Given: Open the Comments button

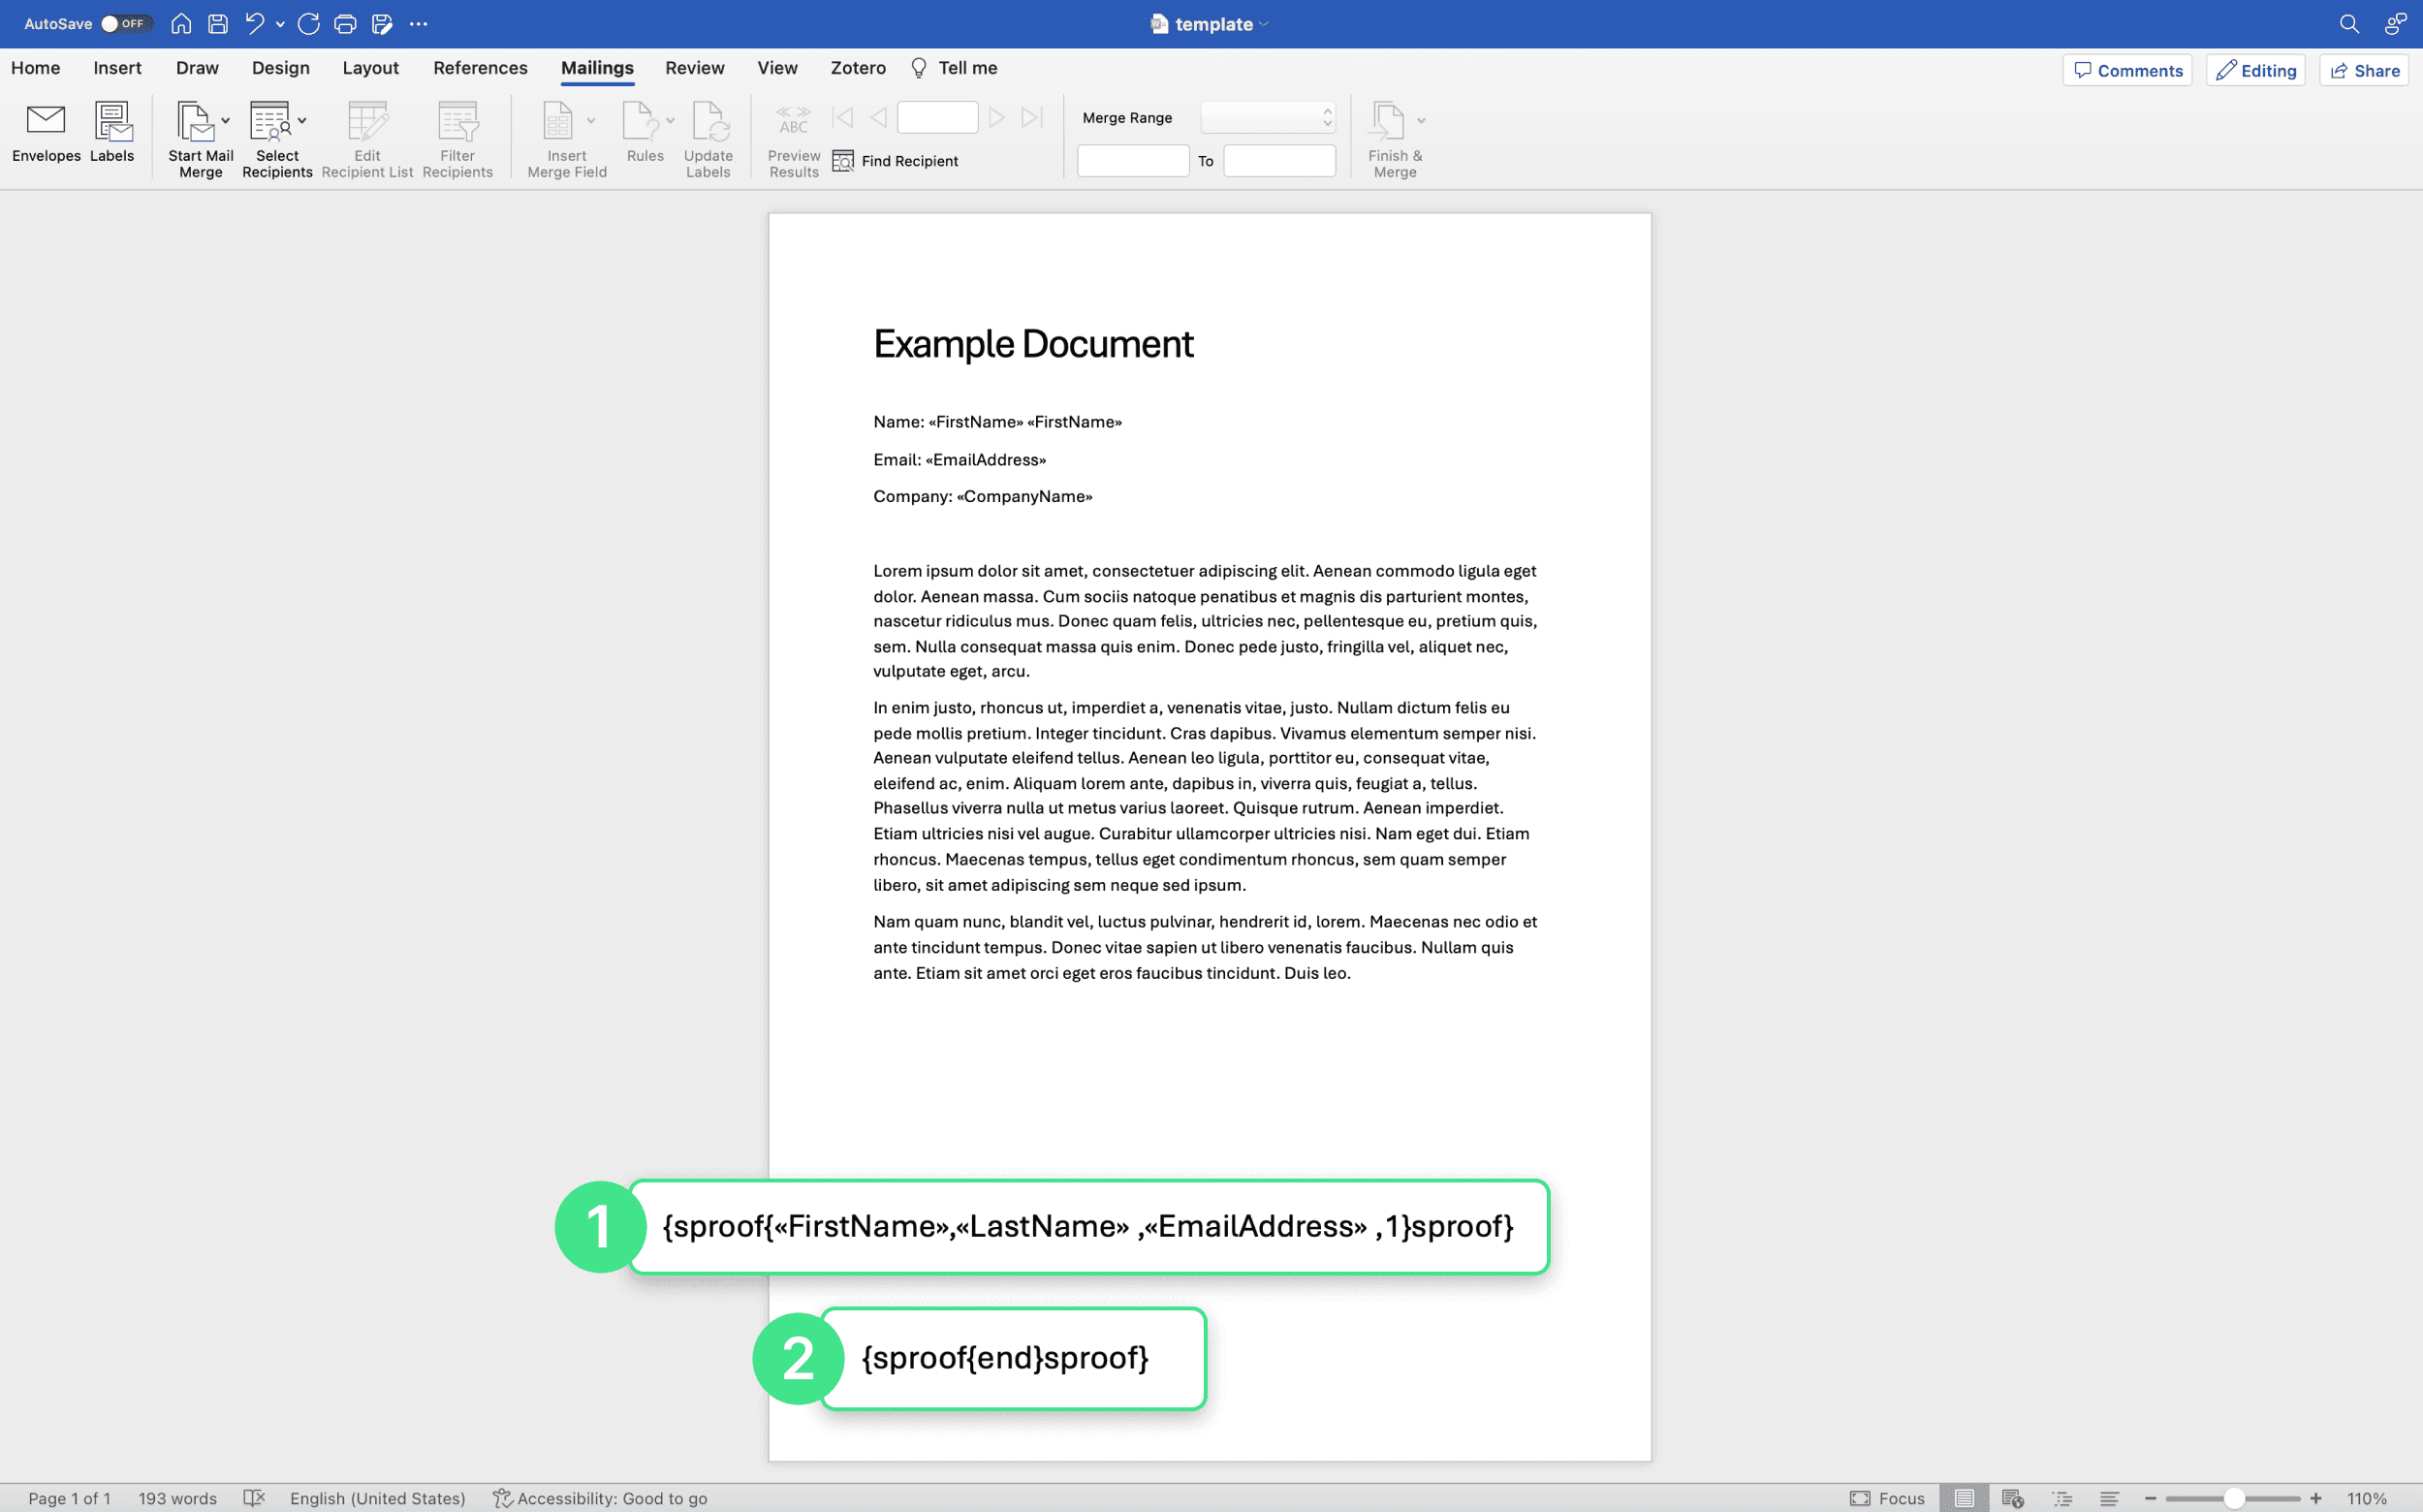Looking at the screenshot, I should (x=2127, y=70).
